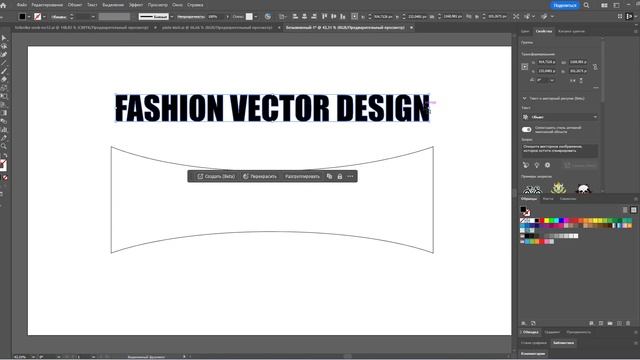Toggle constrain proportions link icon
The image size is (640, 360).
pos(595,67)
